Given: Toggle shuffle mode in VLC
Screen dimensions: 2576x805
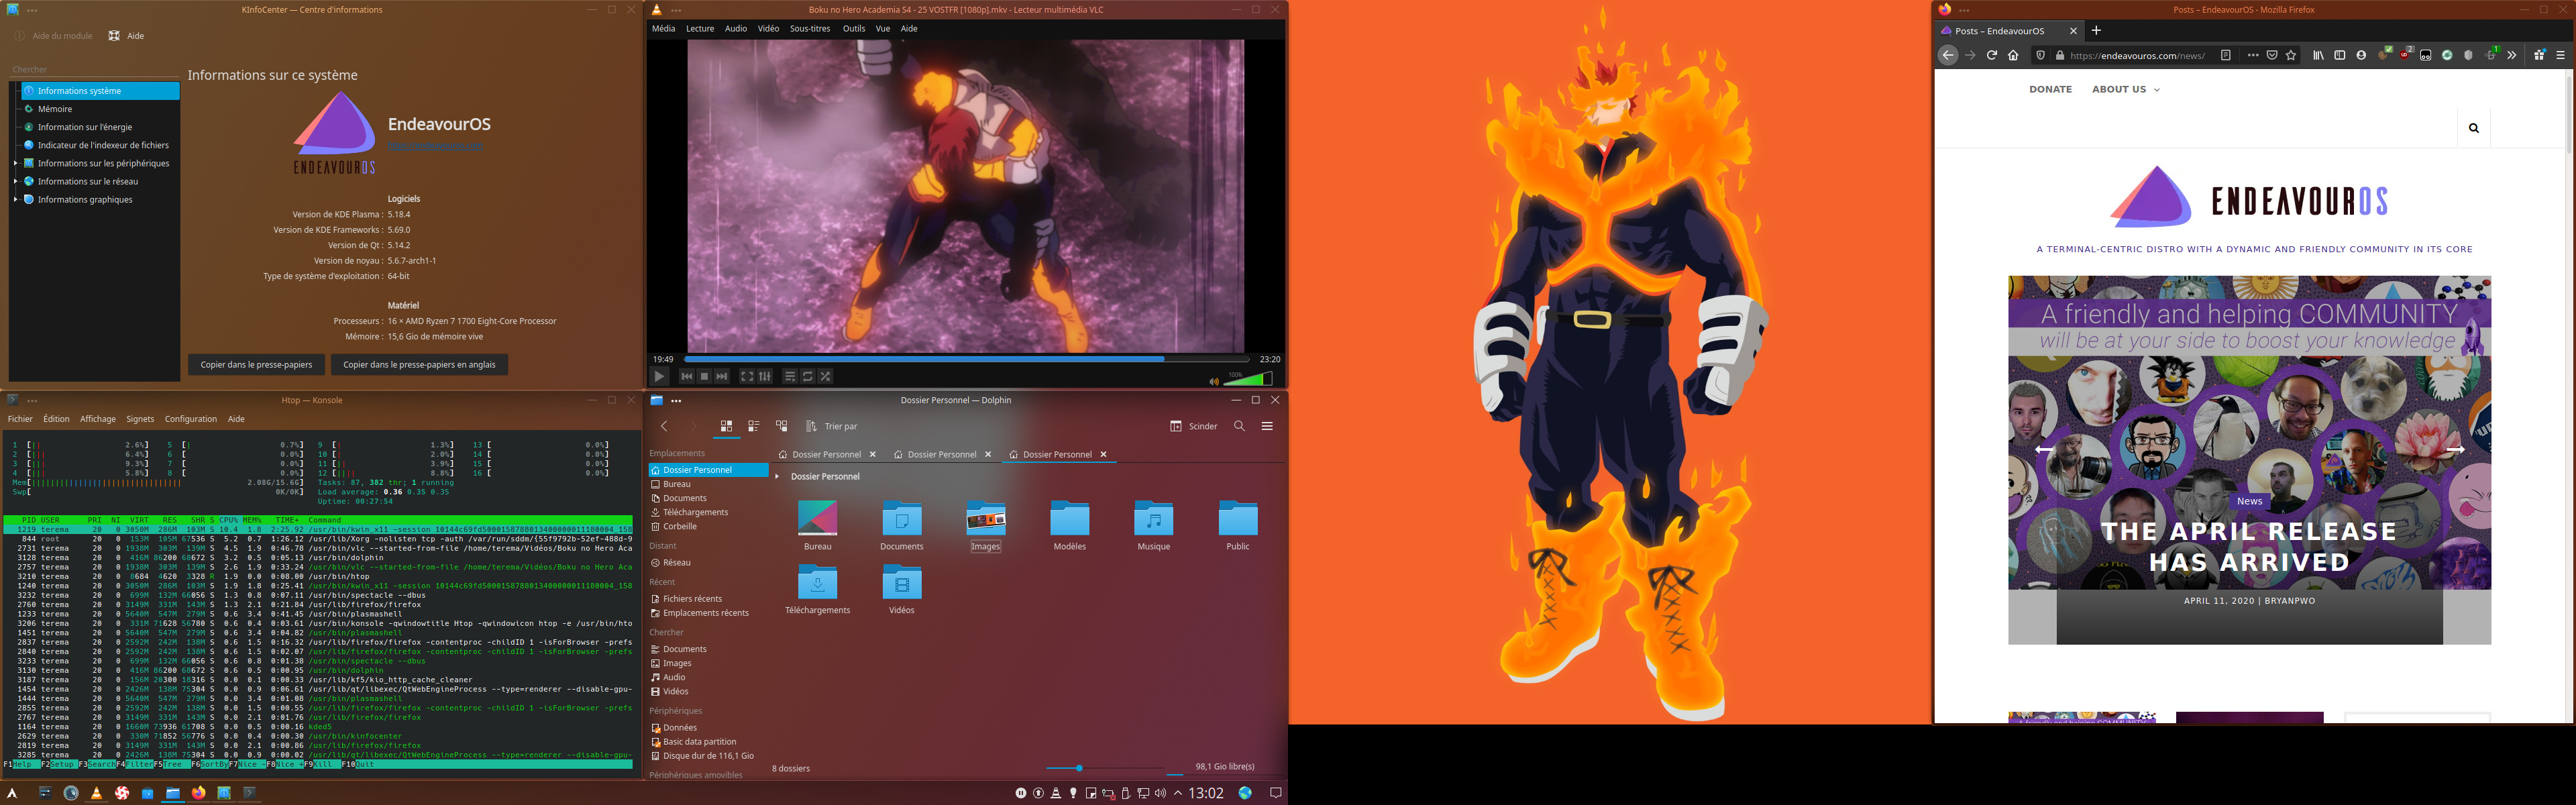Looking at the screenshot, I should pyautogui.click(x=825, y=377).
